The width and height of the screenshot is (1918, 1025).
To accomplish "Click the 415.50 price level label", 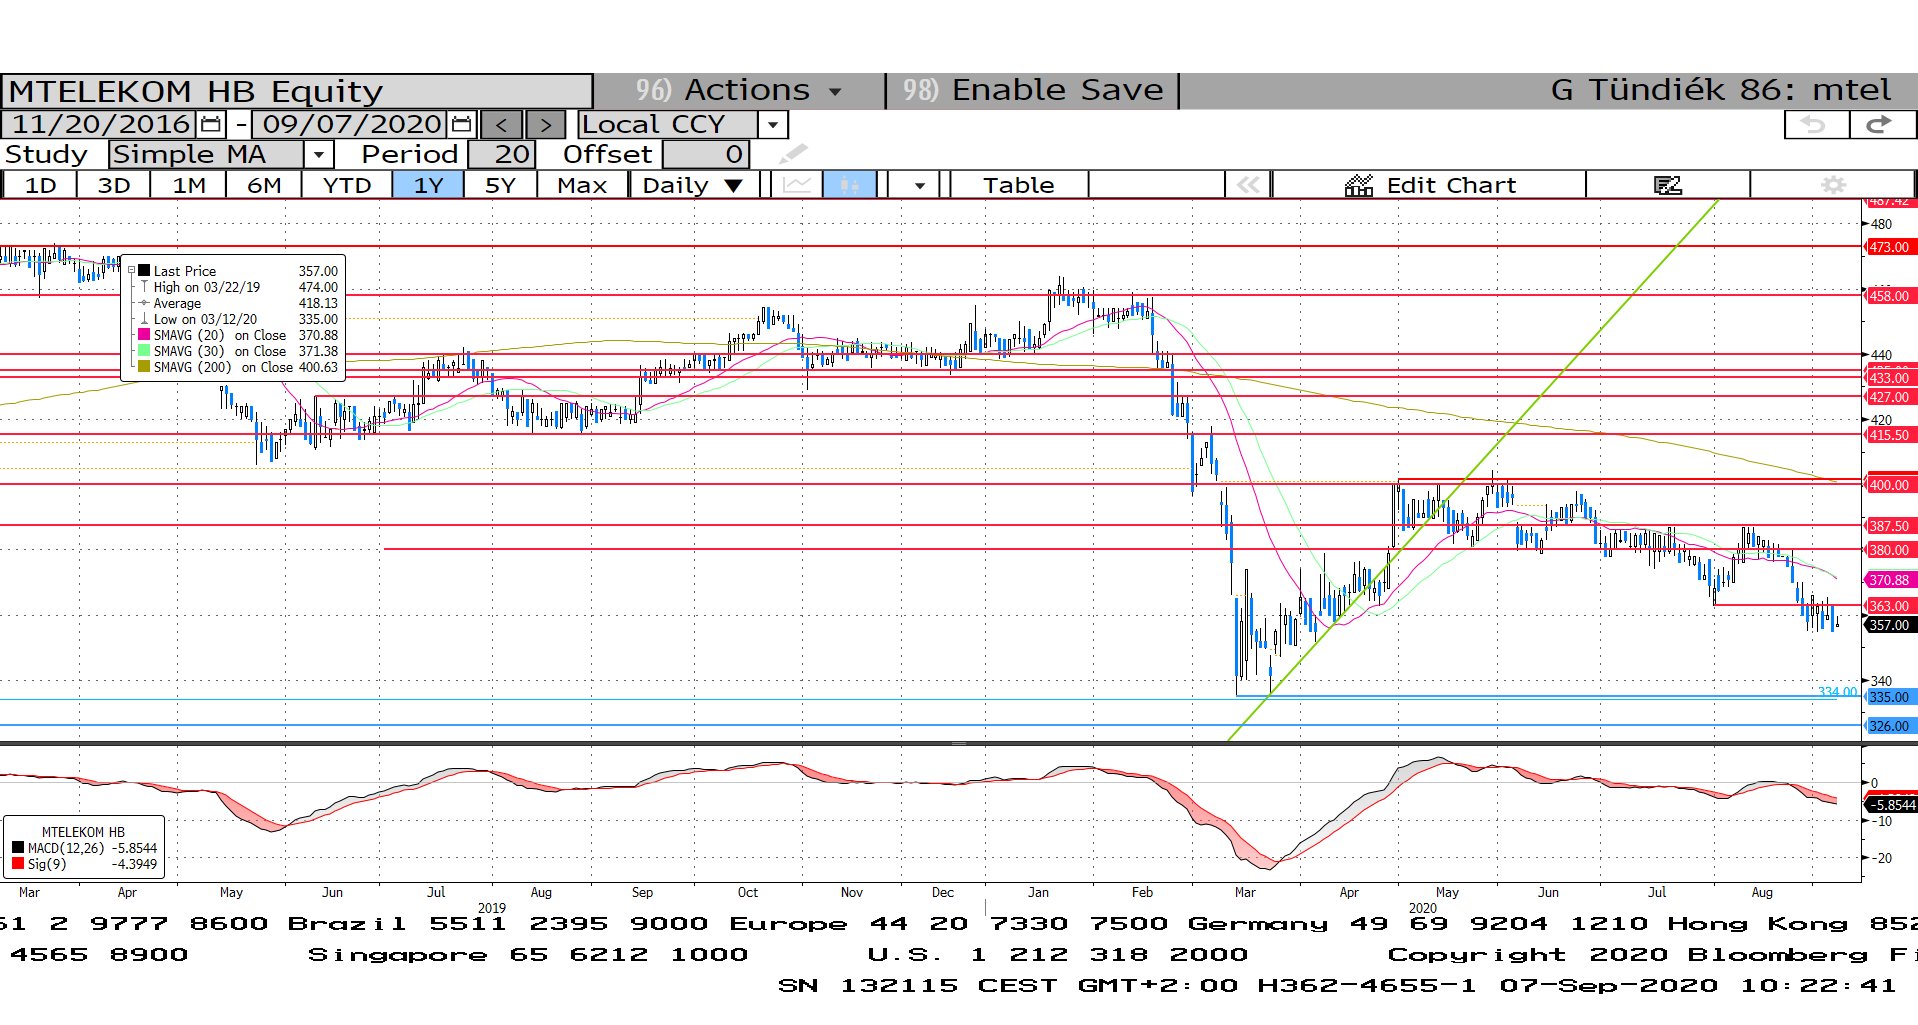I will click(x=1890, y=435).
